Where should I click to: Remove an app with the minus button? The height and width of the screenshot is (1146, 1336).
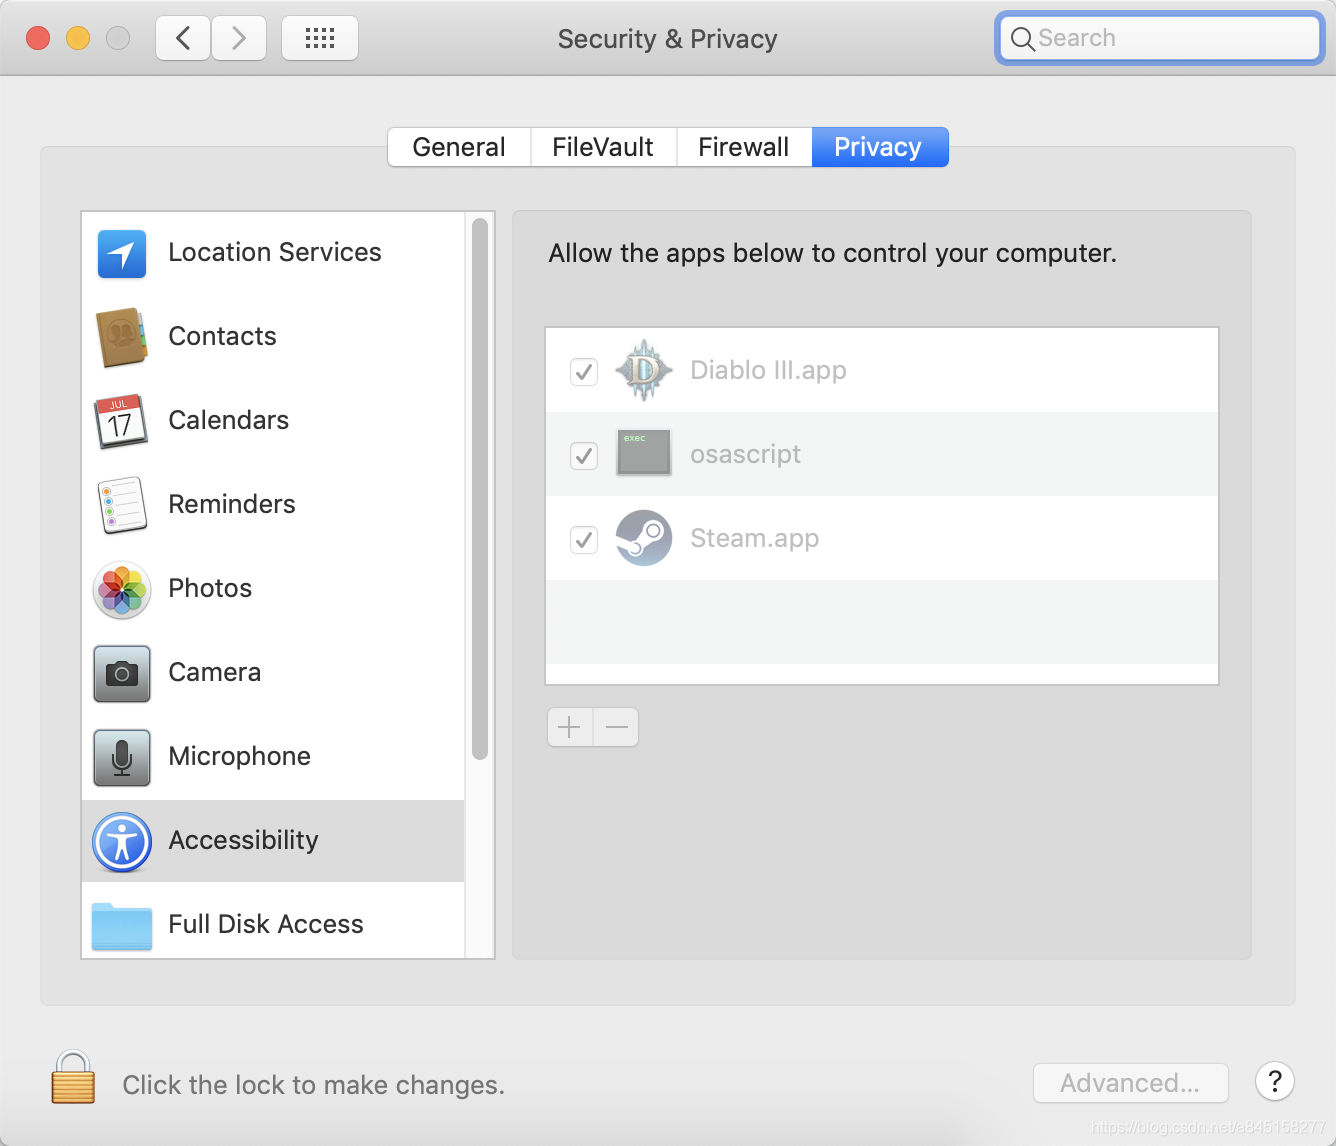pos(616,727)
